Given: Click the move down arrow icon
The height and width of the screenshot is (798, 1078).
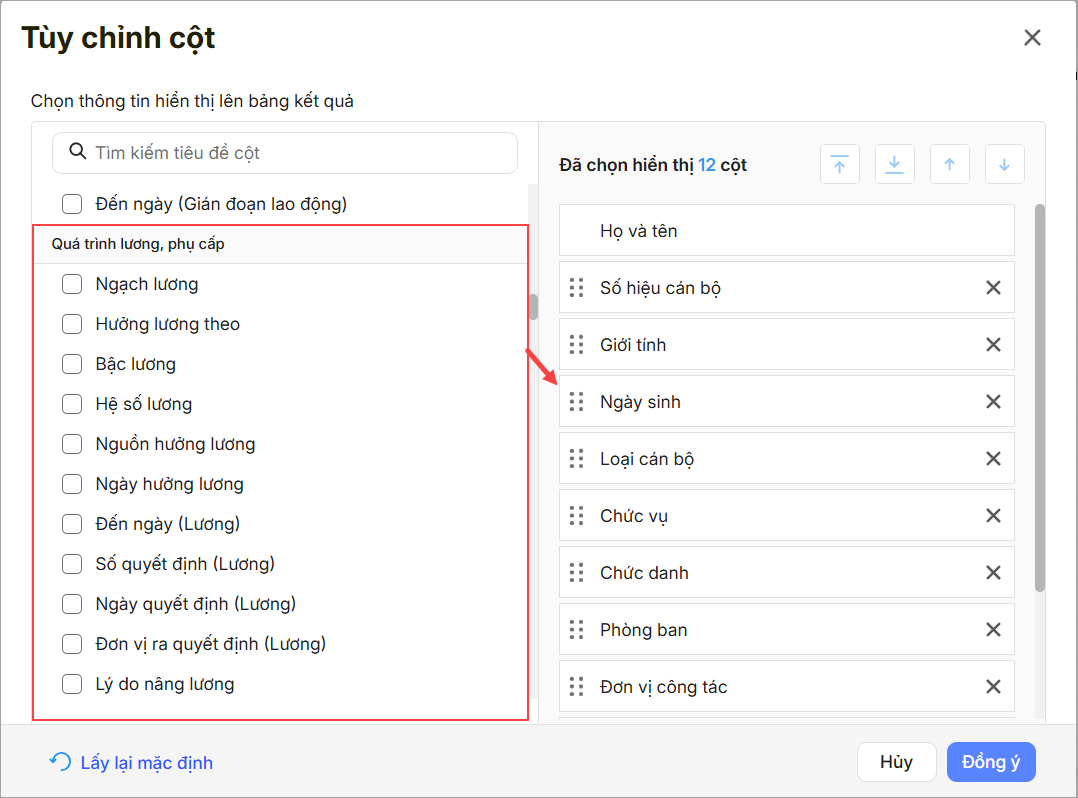Looking at the screenshot, I should pyautogui.click(x=1004, y=165).
